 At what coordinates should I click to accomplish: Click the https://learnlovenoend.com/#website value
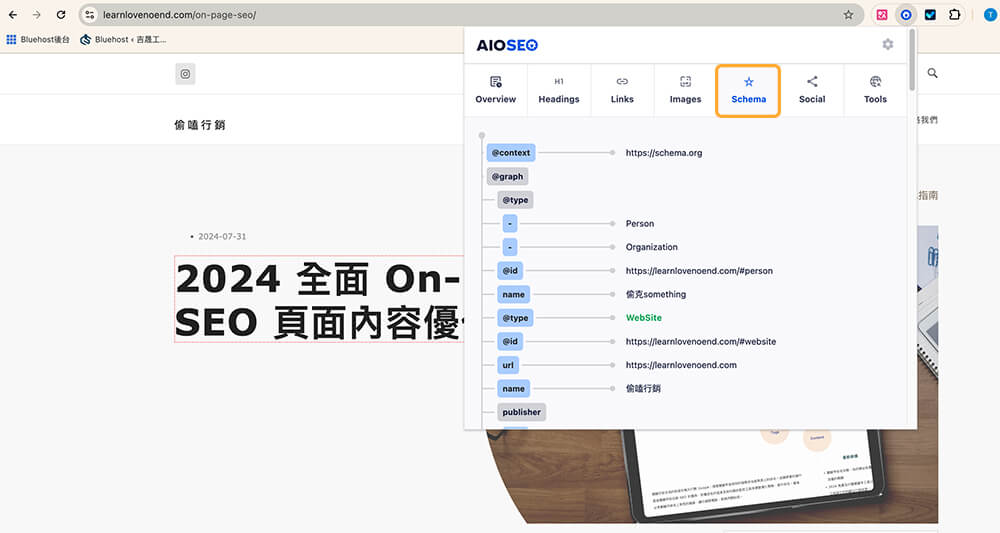click(x=701, y=342)
